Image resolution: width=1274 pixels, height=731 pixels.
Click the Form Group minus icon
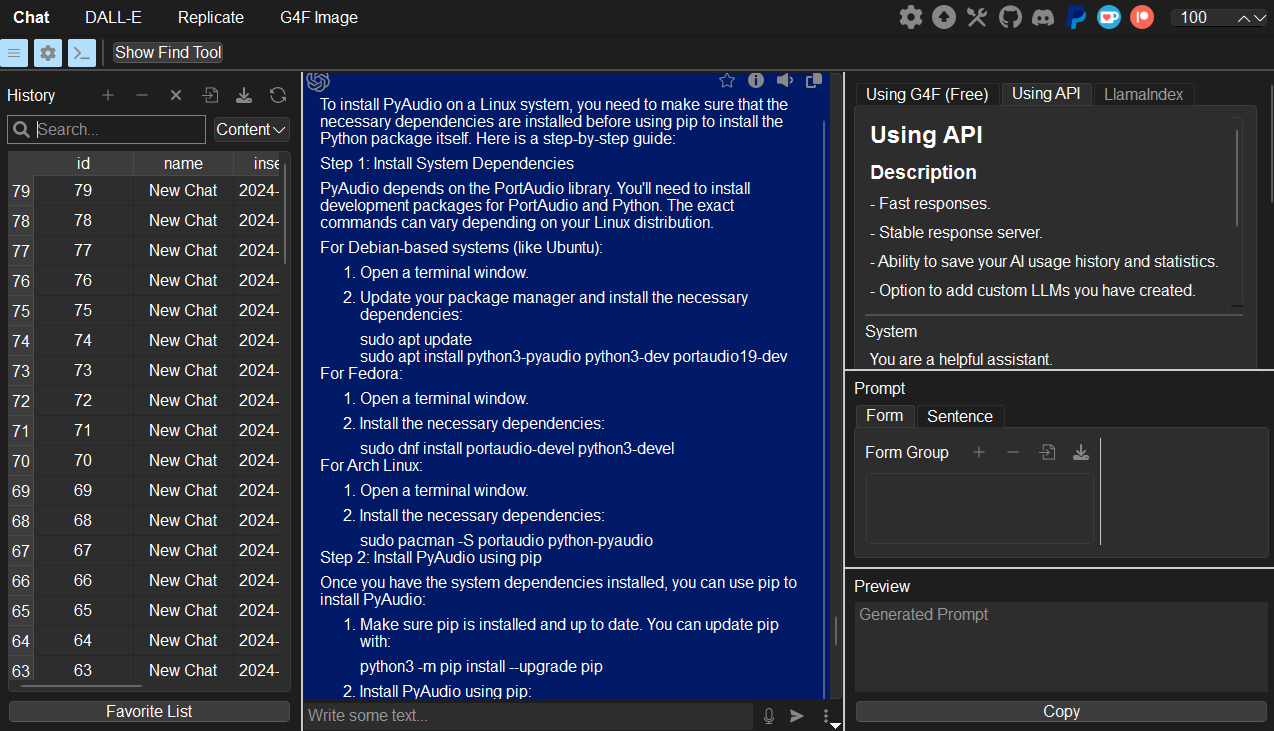(1013, 452)
